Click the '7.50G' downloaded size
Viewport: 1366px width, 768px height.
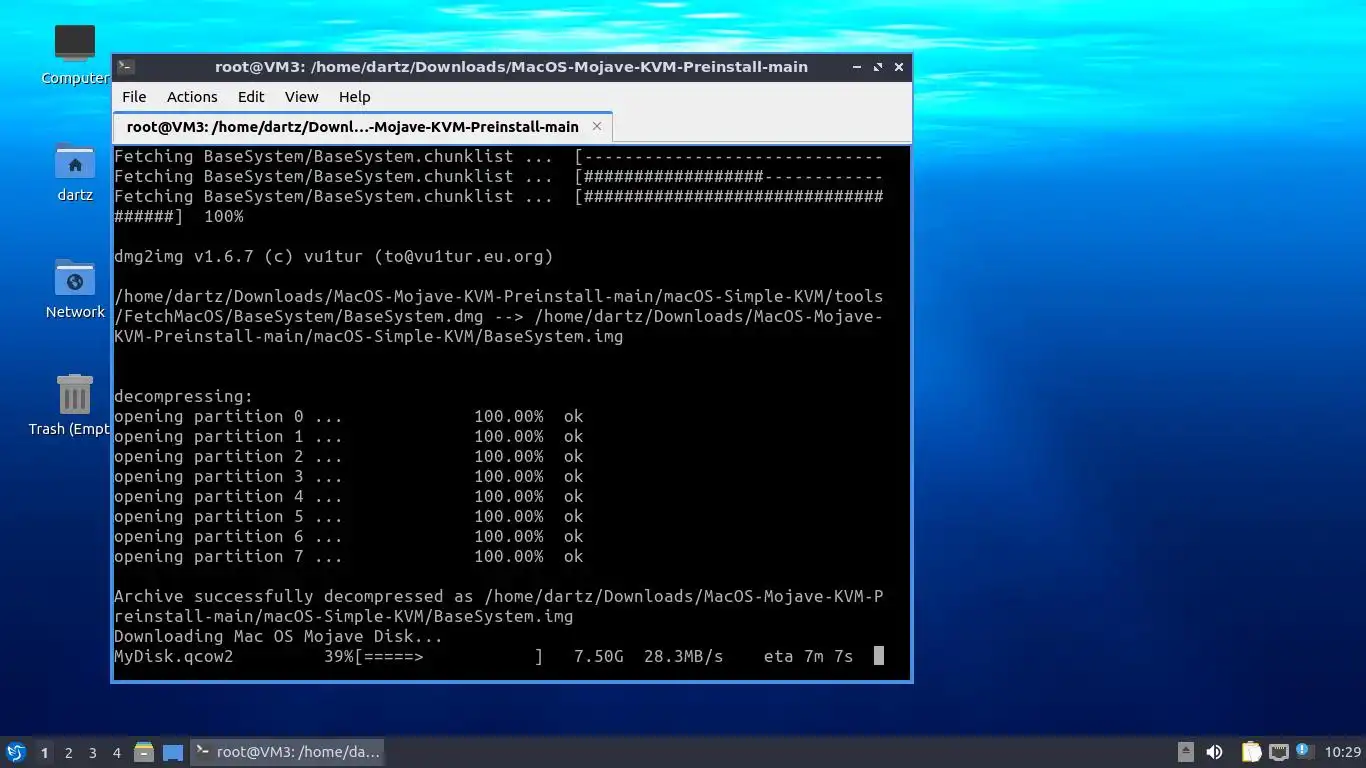[x=598, y=657]
